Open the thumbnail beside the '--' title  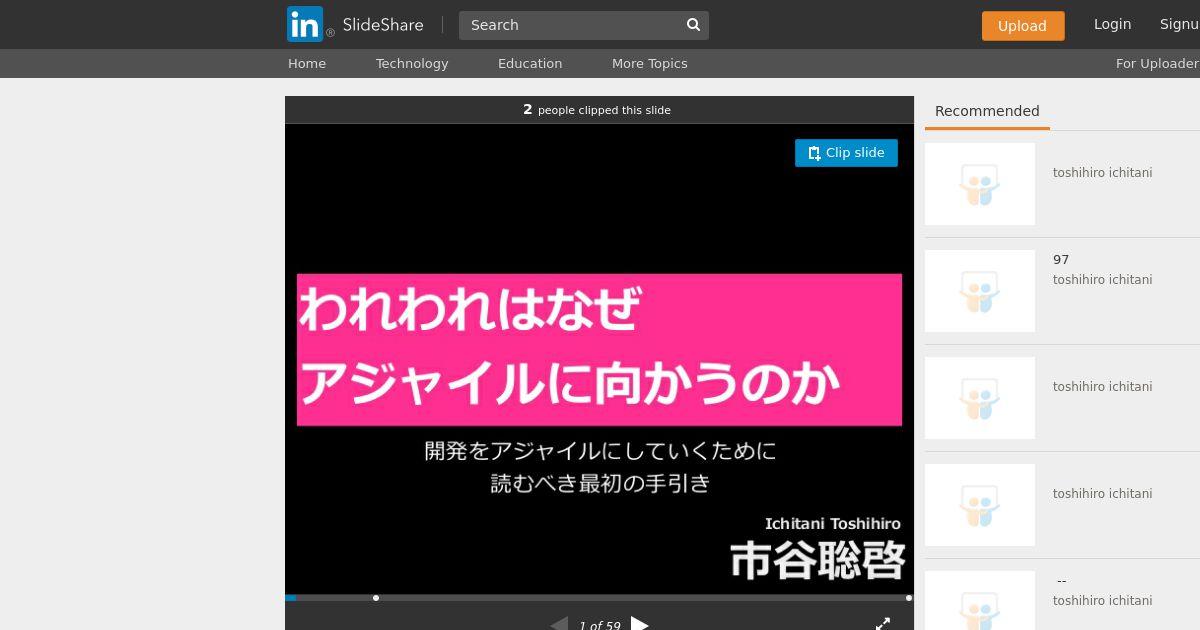point(980,600)
